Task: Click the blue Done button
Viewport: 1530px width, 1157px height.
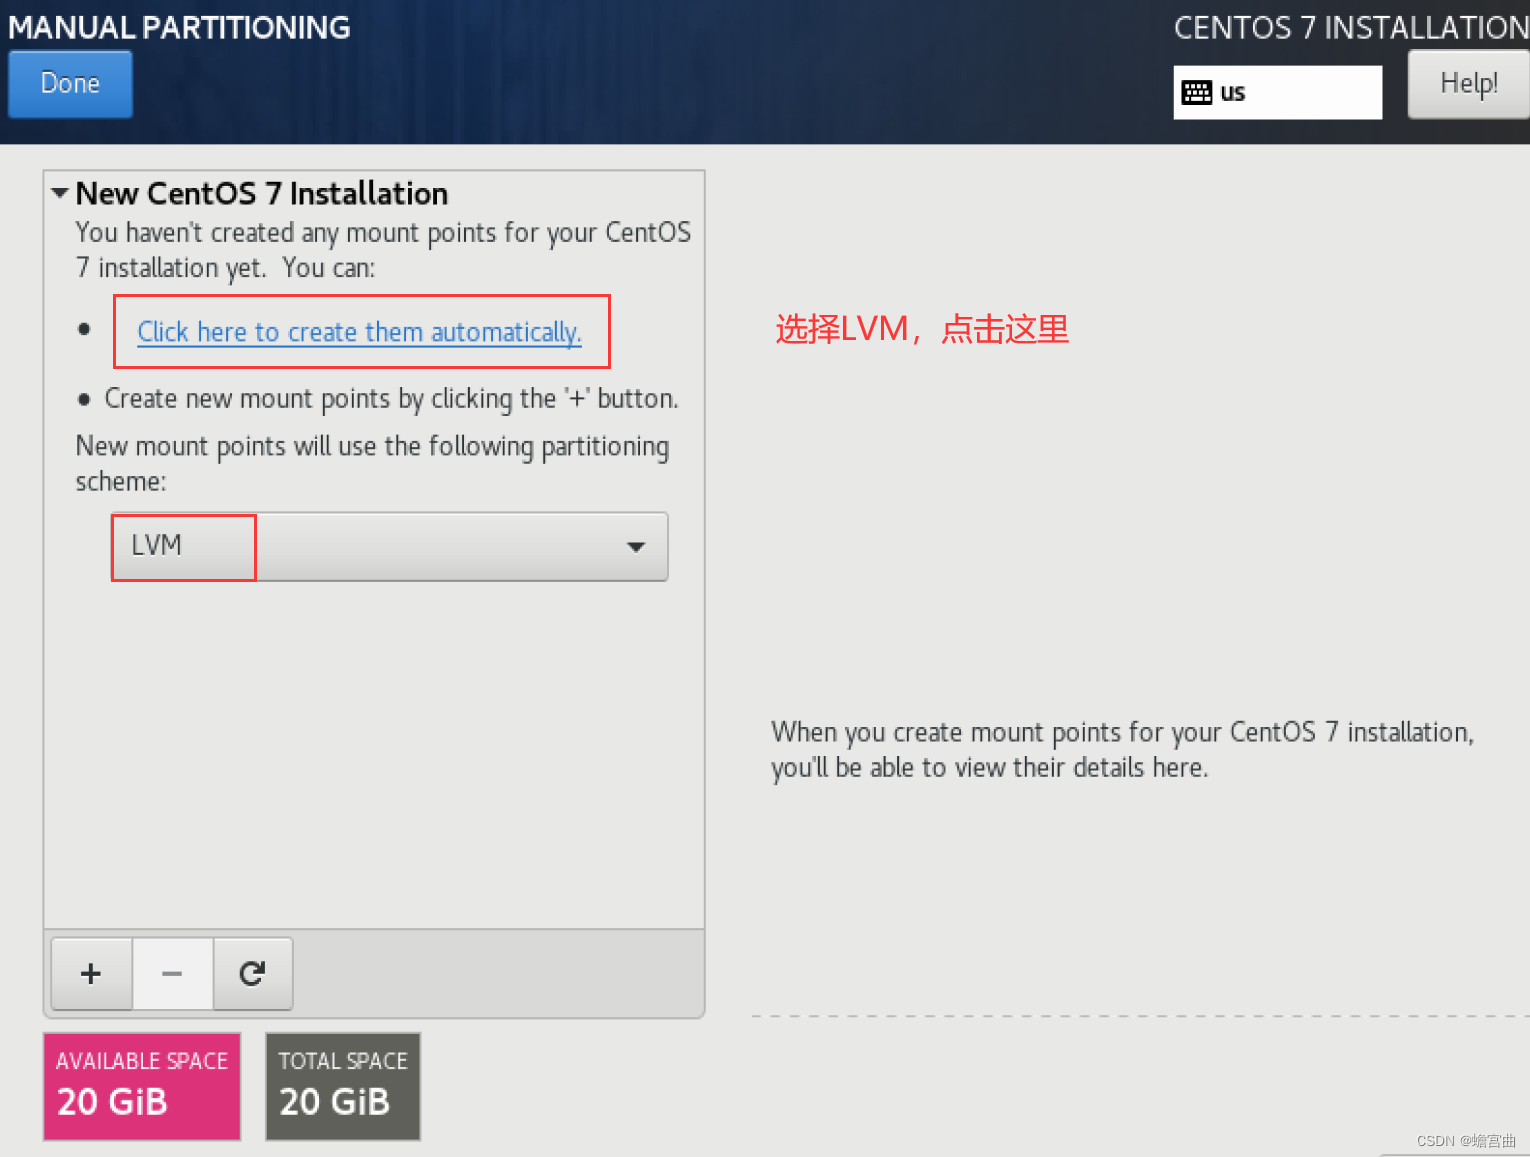Action: [70, 84]
